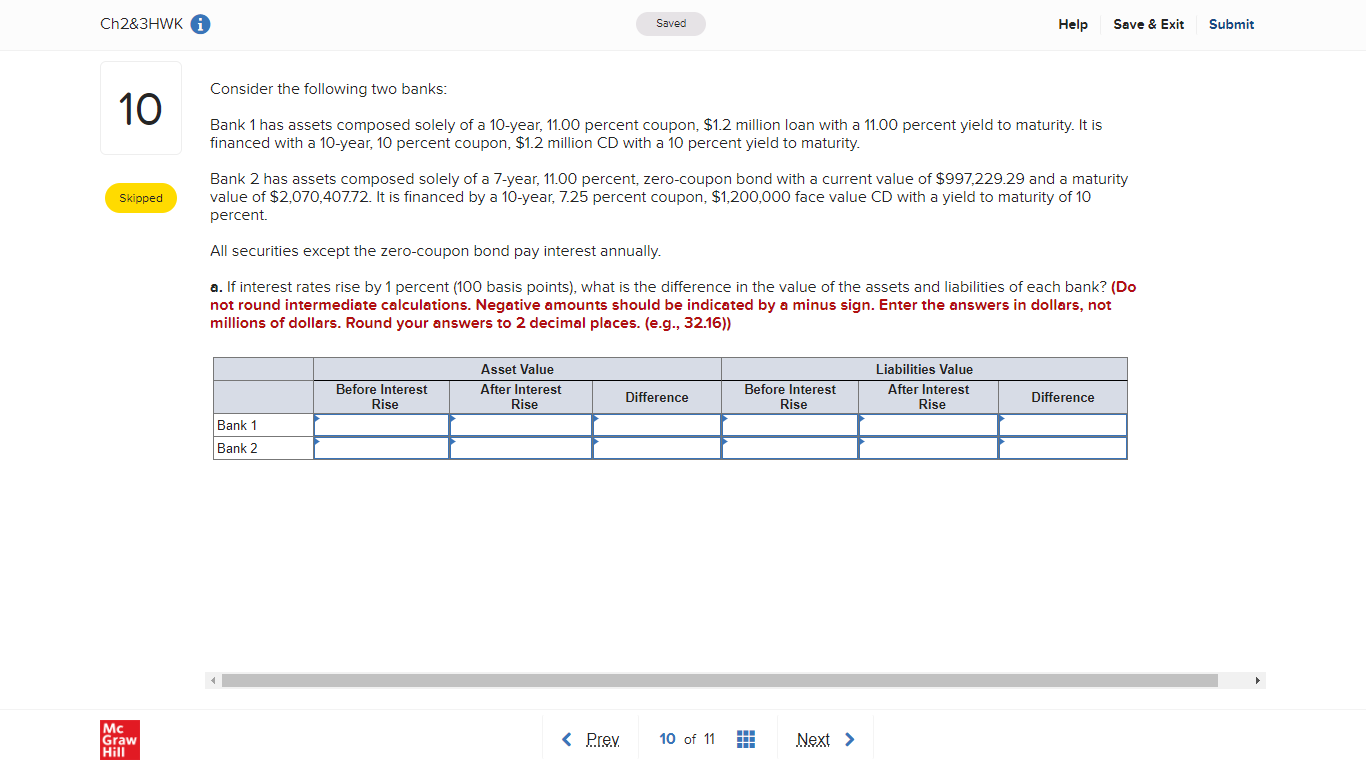Open the Help menu
Image resolution: width=1366 pixels, height=768 pixels.
coord(1072,24)
